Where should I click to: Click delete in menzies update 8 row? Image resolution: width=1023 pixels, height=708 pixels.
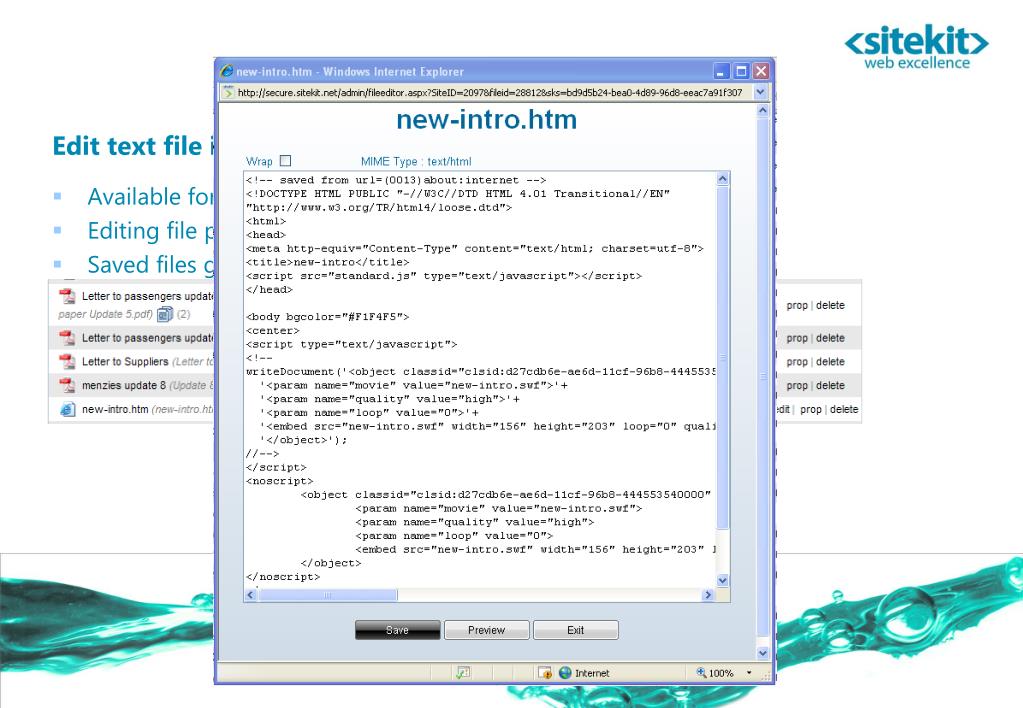830,386
